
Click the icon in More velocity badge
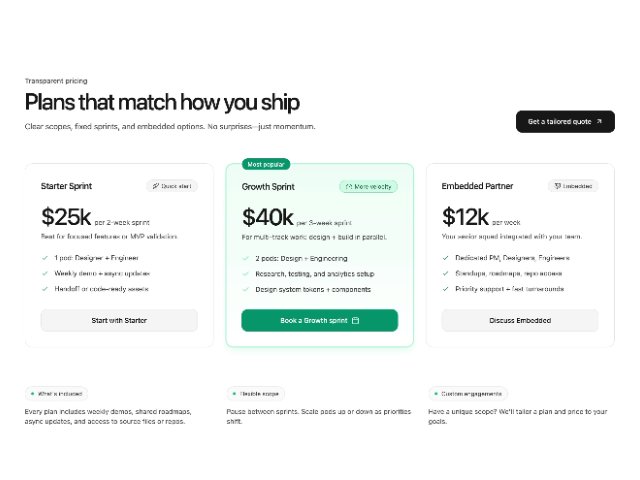348,186
